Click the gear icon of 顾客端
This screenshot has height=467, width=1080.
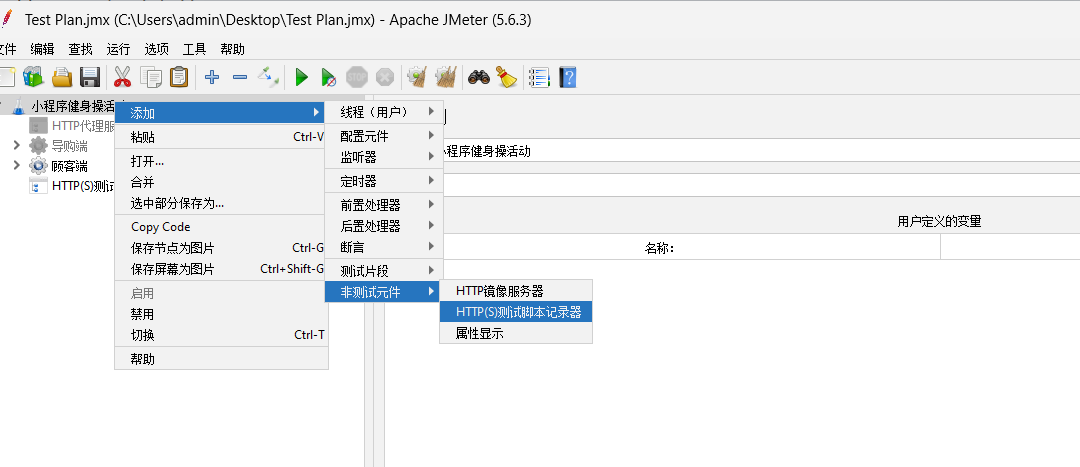pos(39,165)
